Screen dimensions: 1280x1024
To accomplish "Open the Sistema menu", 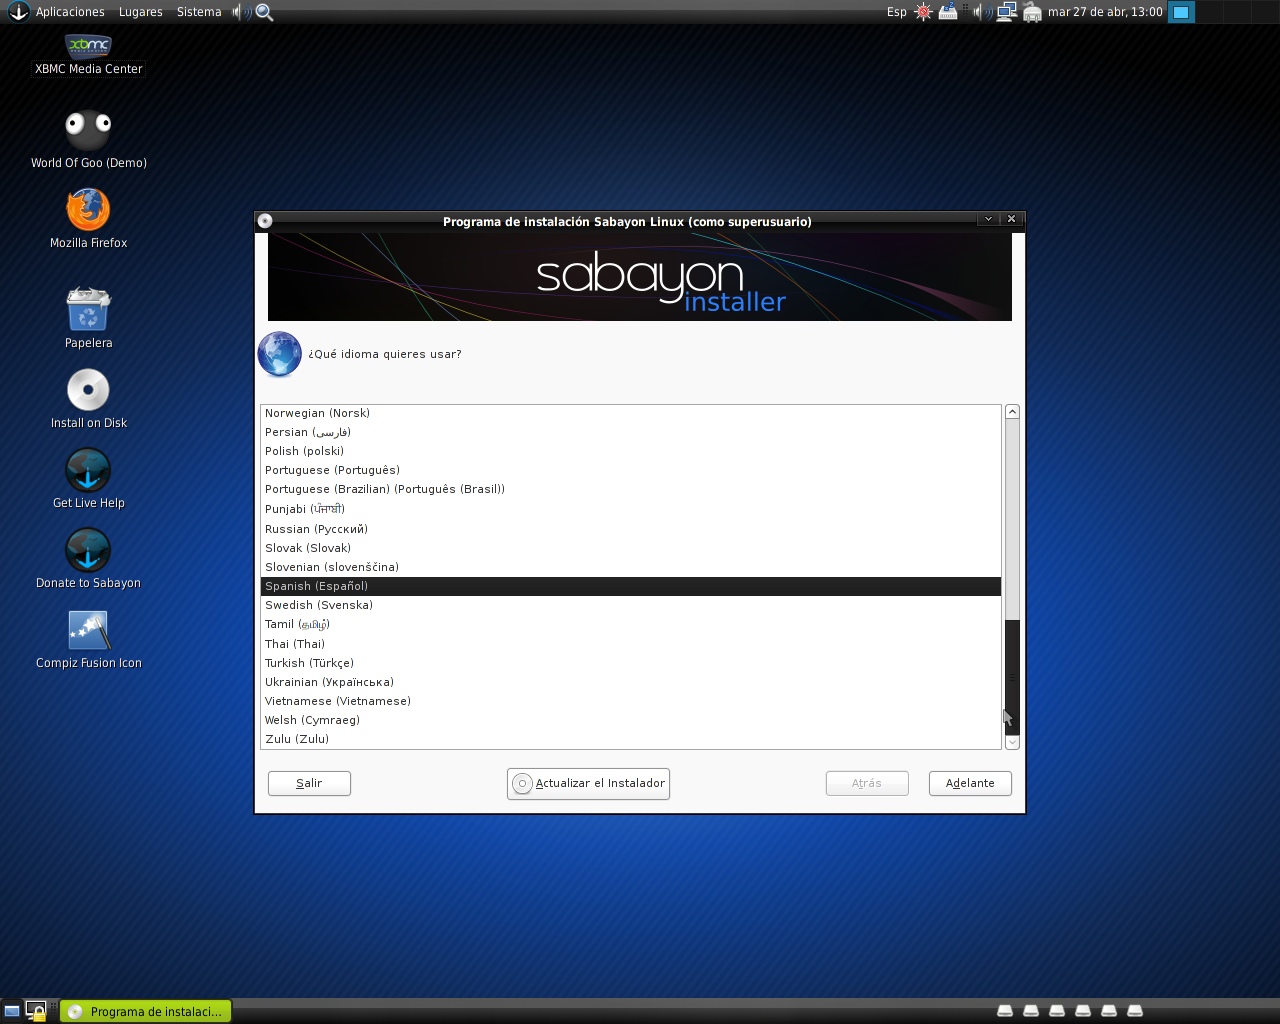I will point(199,12).
